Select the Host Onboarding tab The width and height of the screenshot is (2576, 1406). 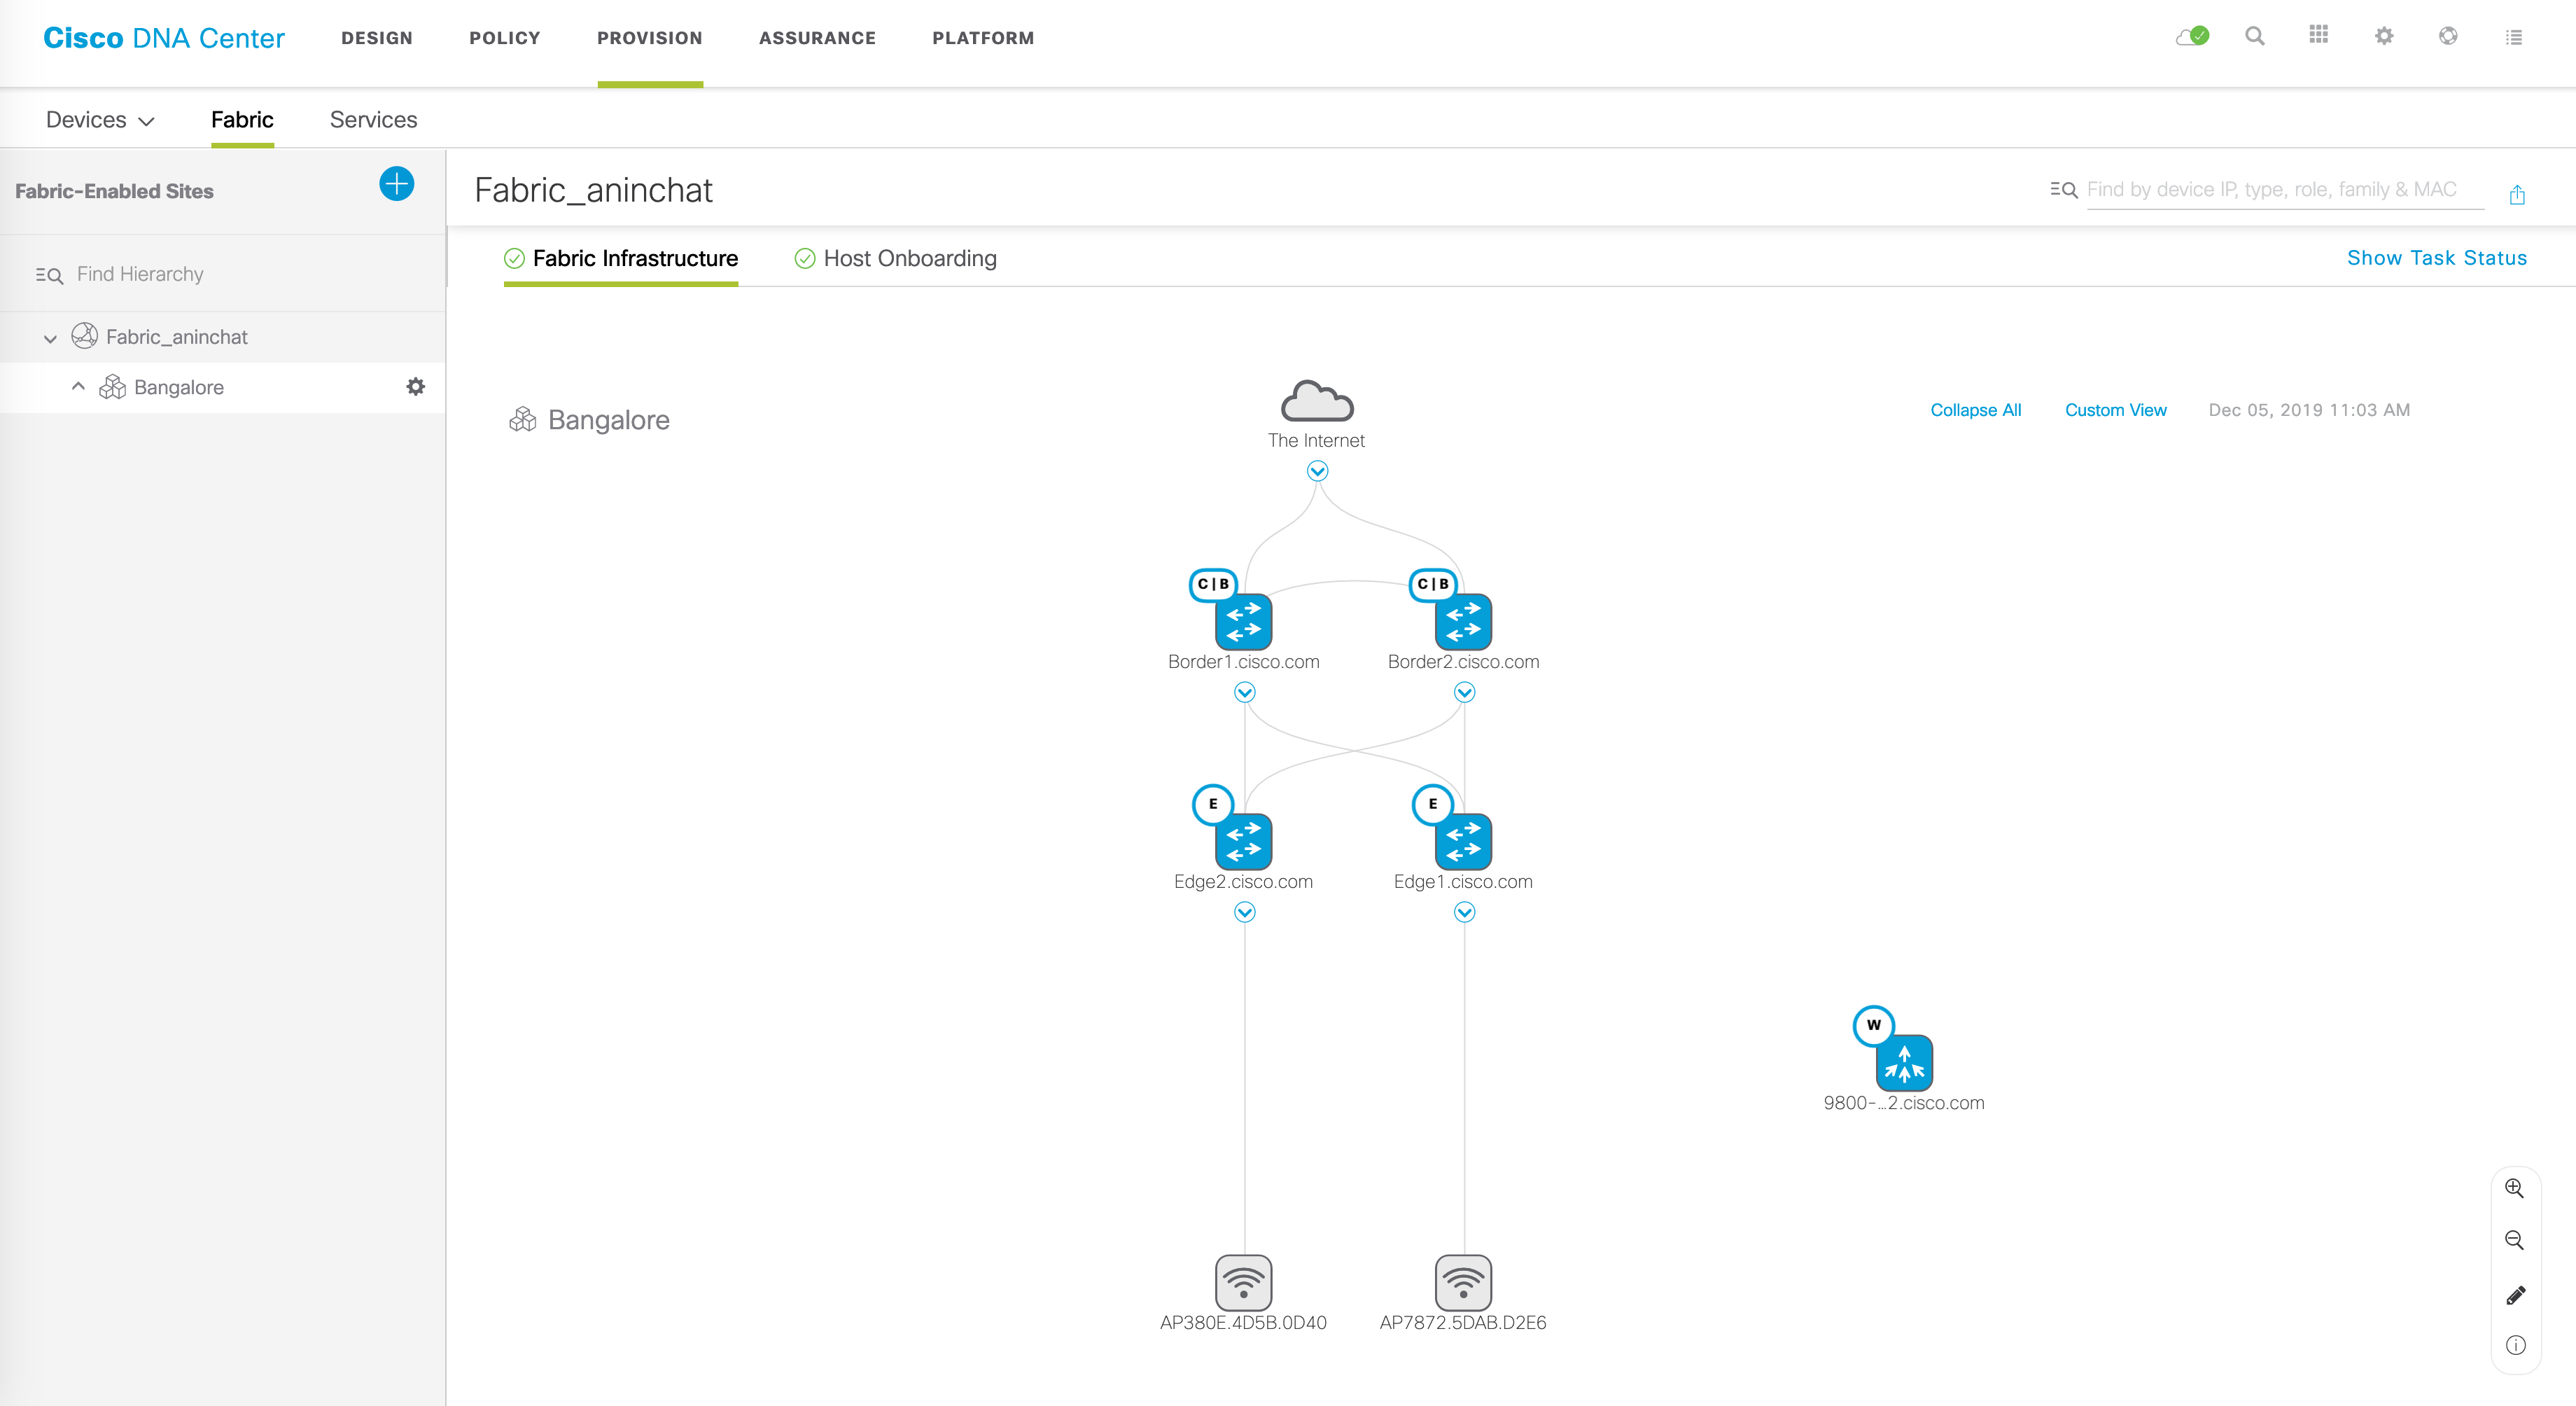pyautogui.click(x=895, y=259)
